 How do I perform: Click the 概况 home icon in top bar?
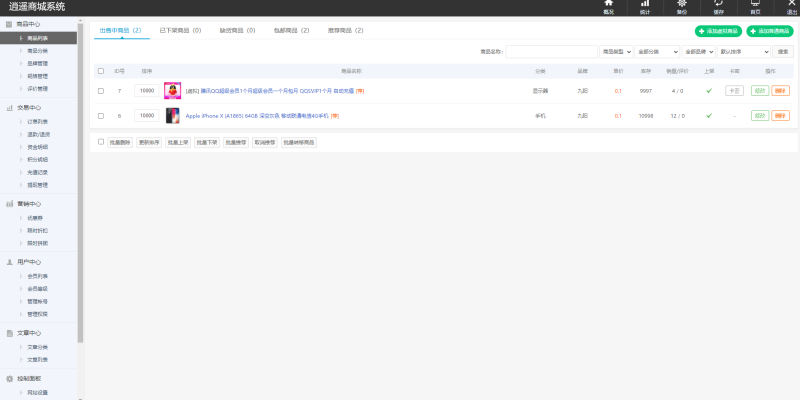click(608, 5)
